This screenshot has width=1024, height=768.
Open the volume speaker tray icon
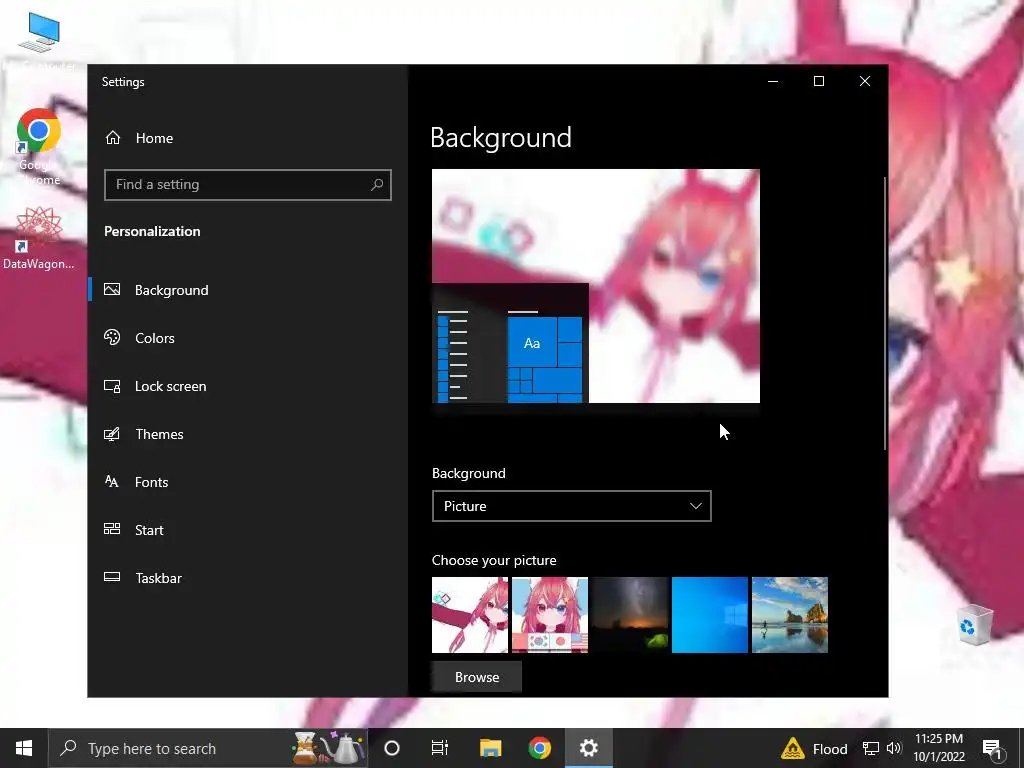tap(894, 748)
